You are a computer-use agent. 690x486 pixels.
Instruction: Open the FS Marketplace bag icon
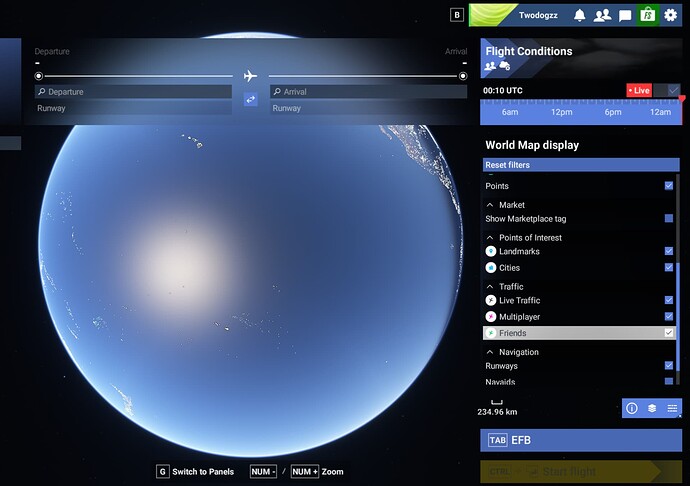647,15
